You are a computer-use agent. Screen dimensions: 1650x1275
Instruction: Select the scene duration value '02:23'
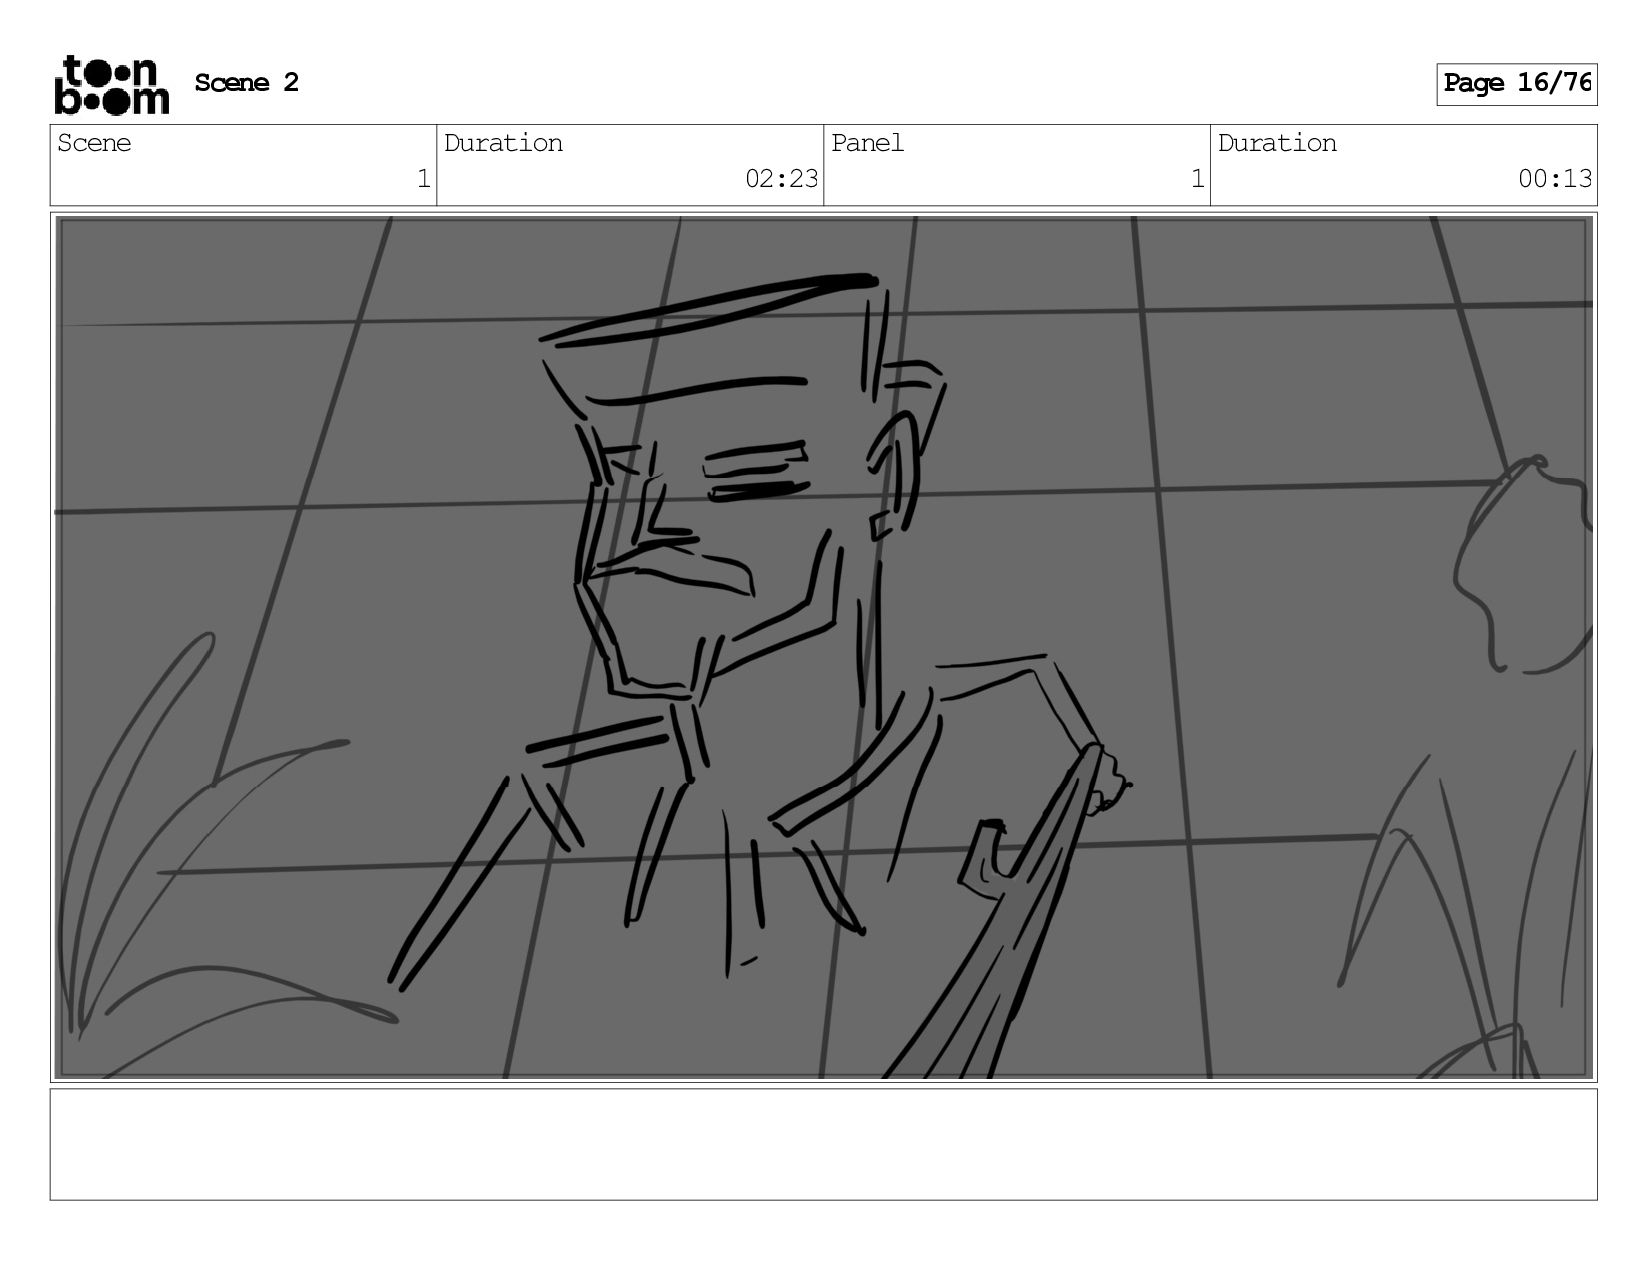click(x=781, y=179)
